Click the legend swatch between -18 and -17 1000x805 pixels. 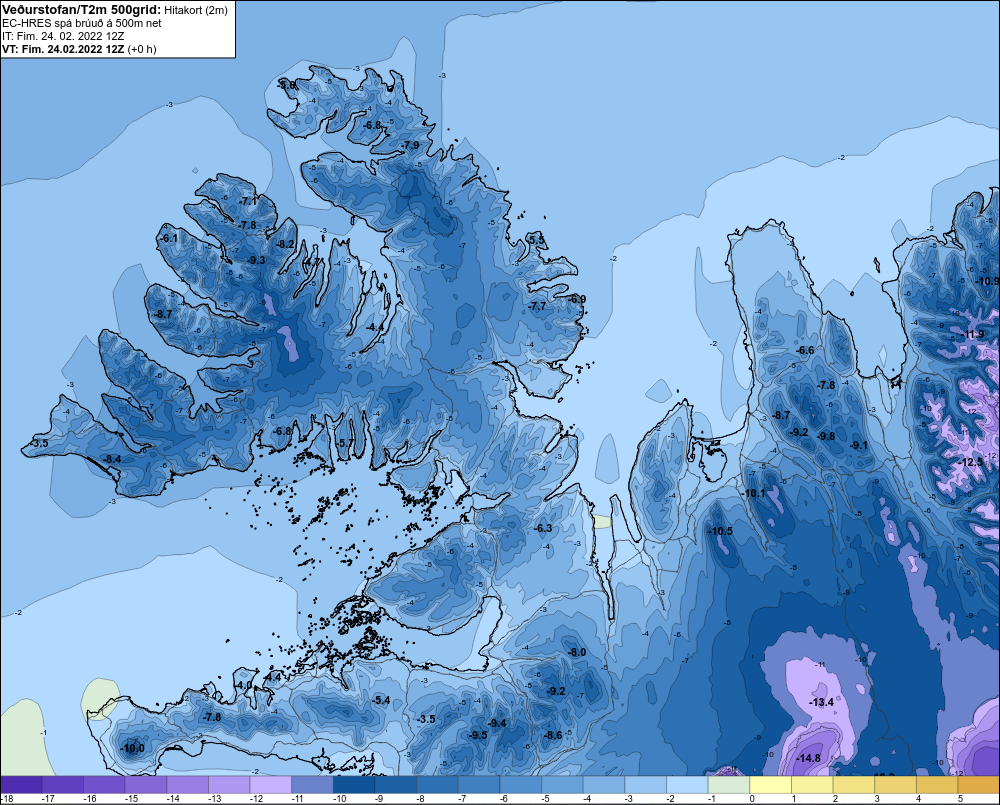[x=21, y=785]
